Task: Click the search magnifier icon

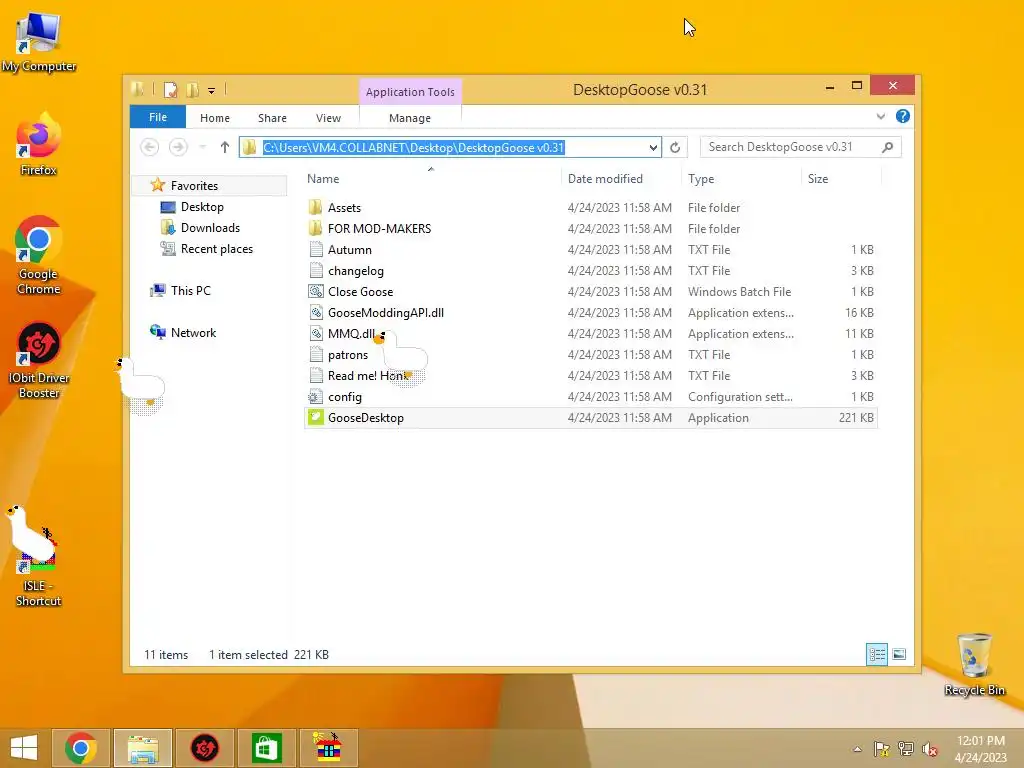Action: coord(888,147)
